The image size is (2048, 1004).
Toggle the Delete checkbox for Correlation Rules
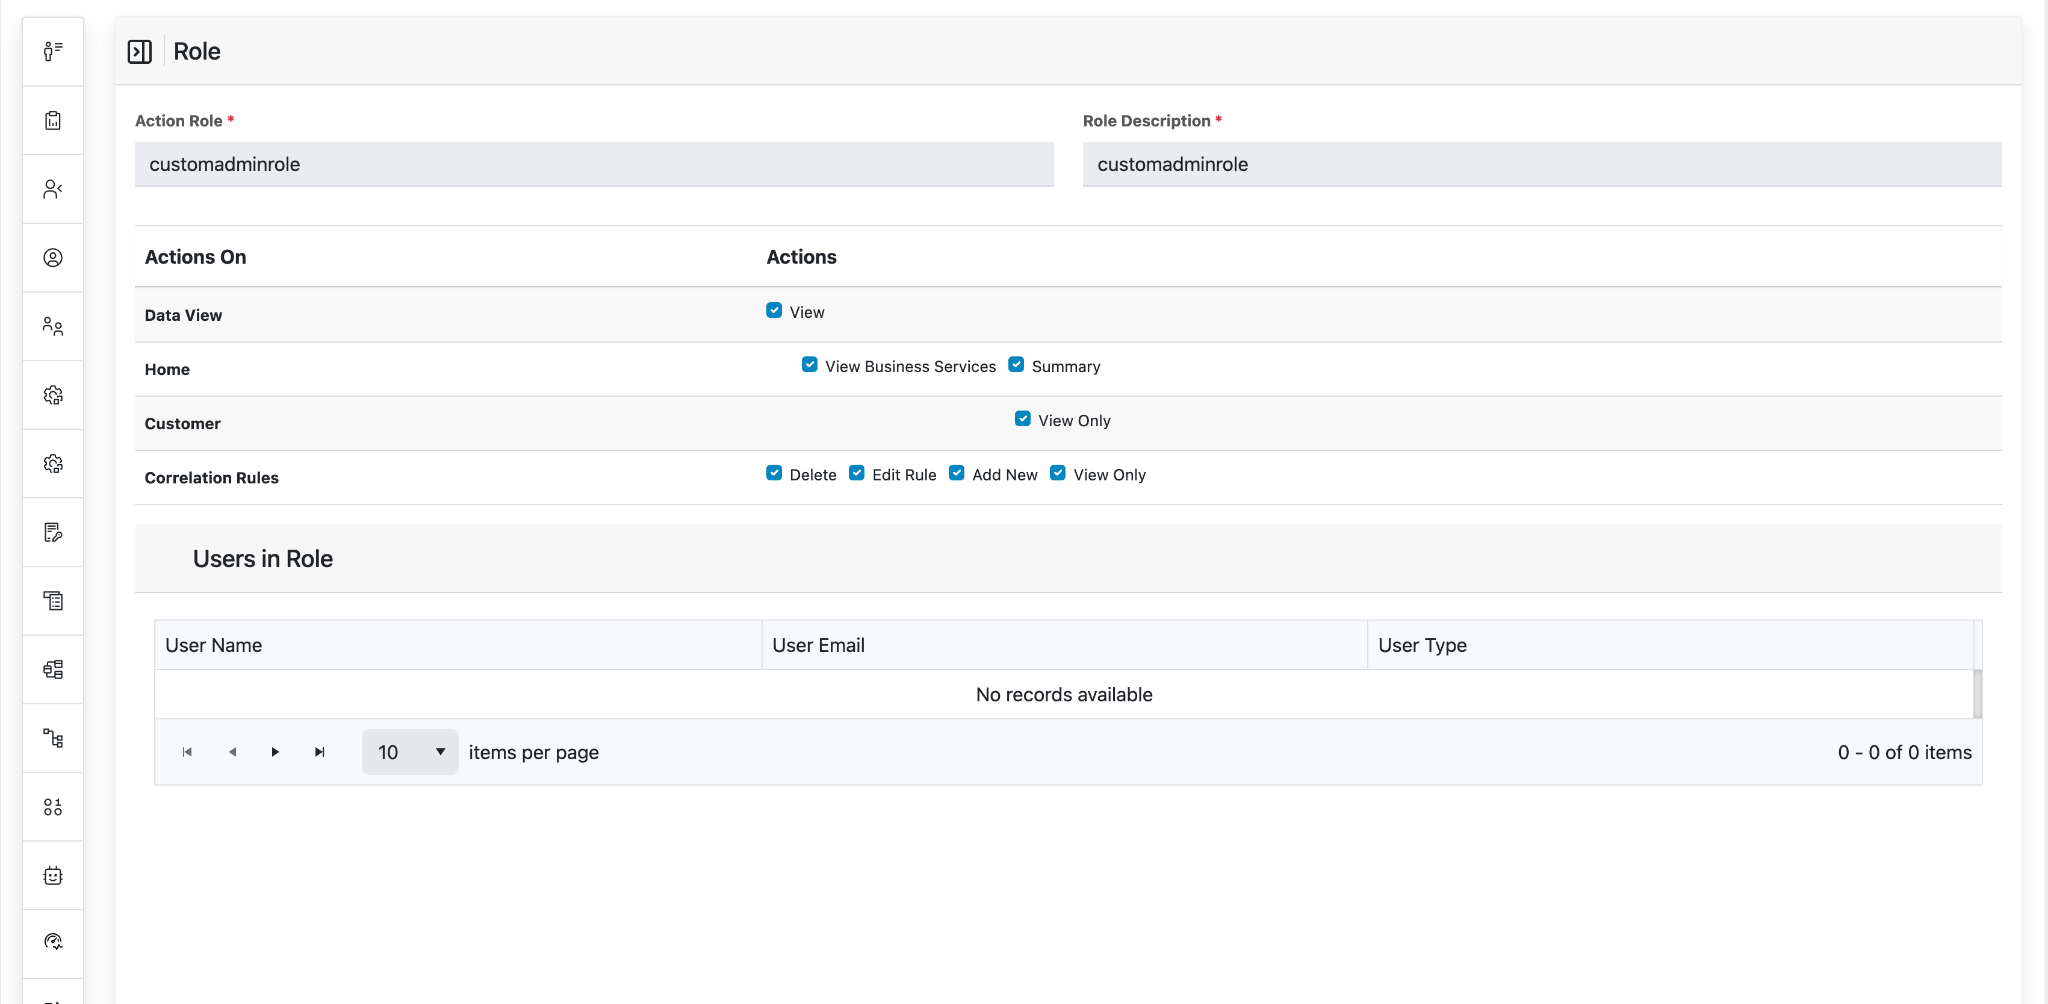[774, 473]
